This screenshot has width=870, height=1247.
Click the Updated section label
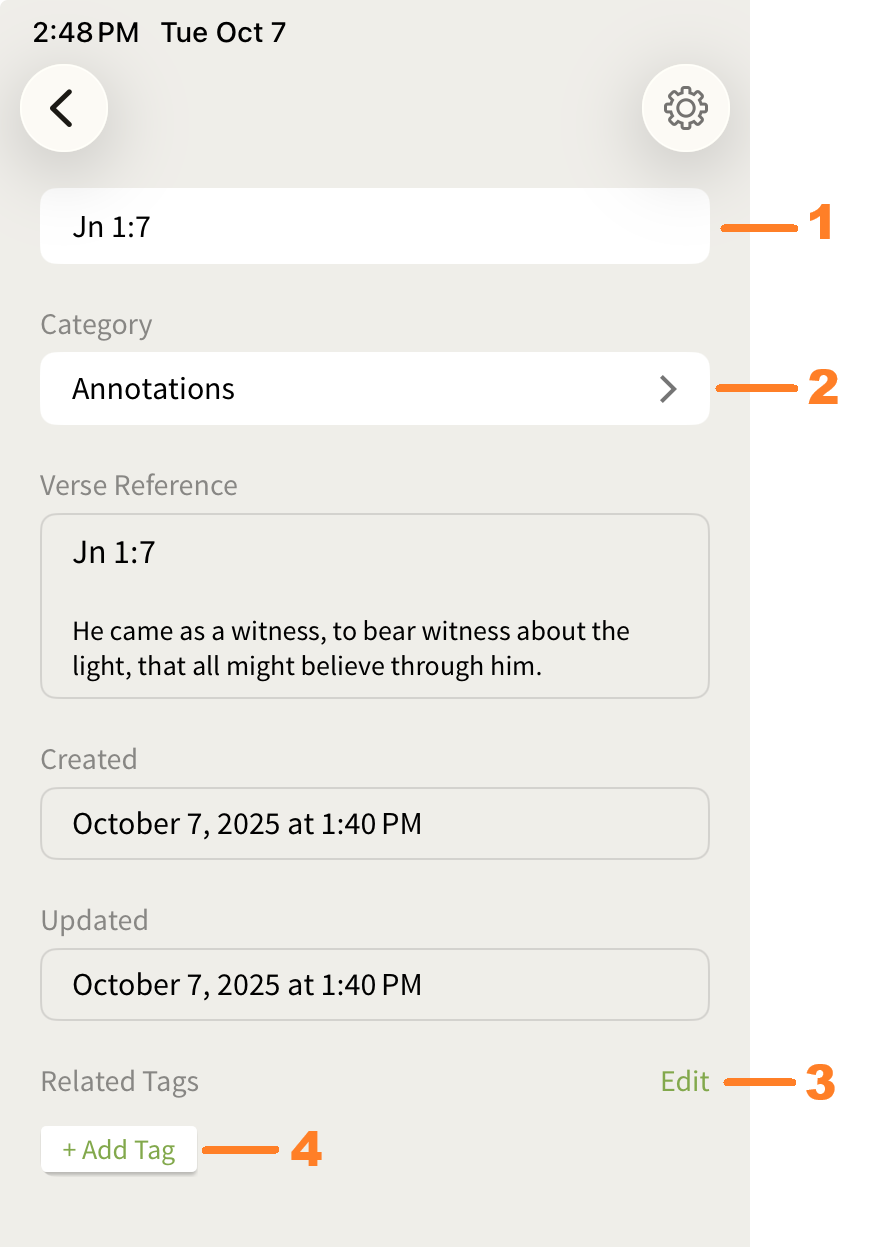[94, 921]
